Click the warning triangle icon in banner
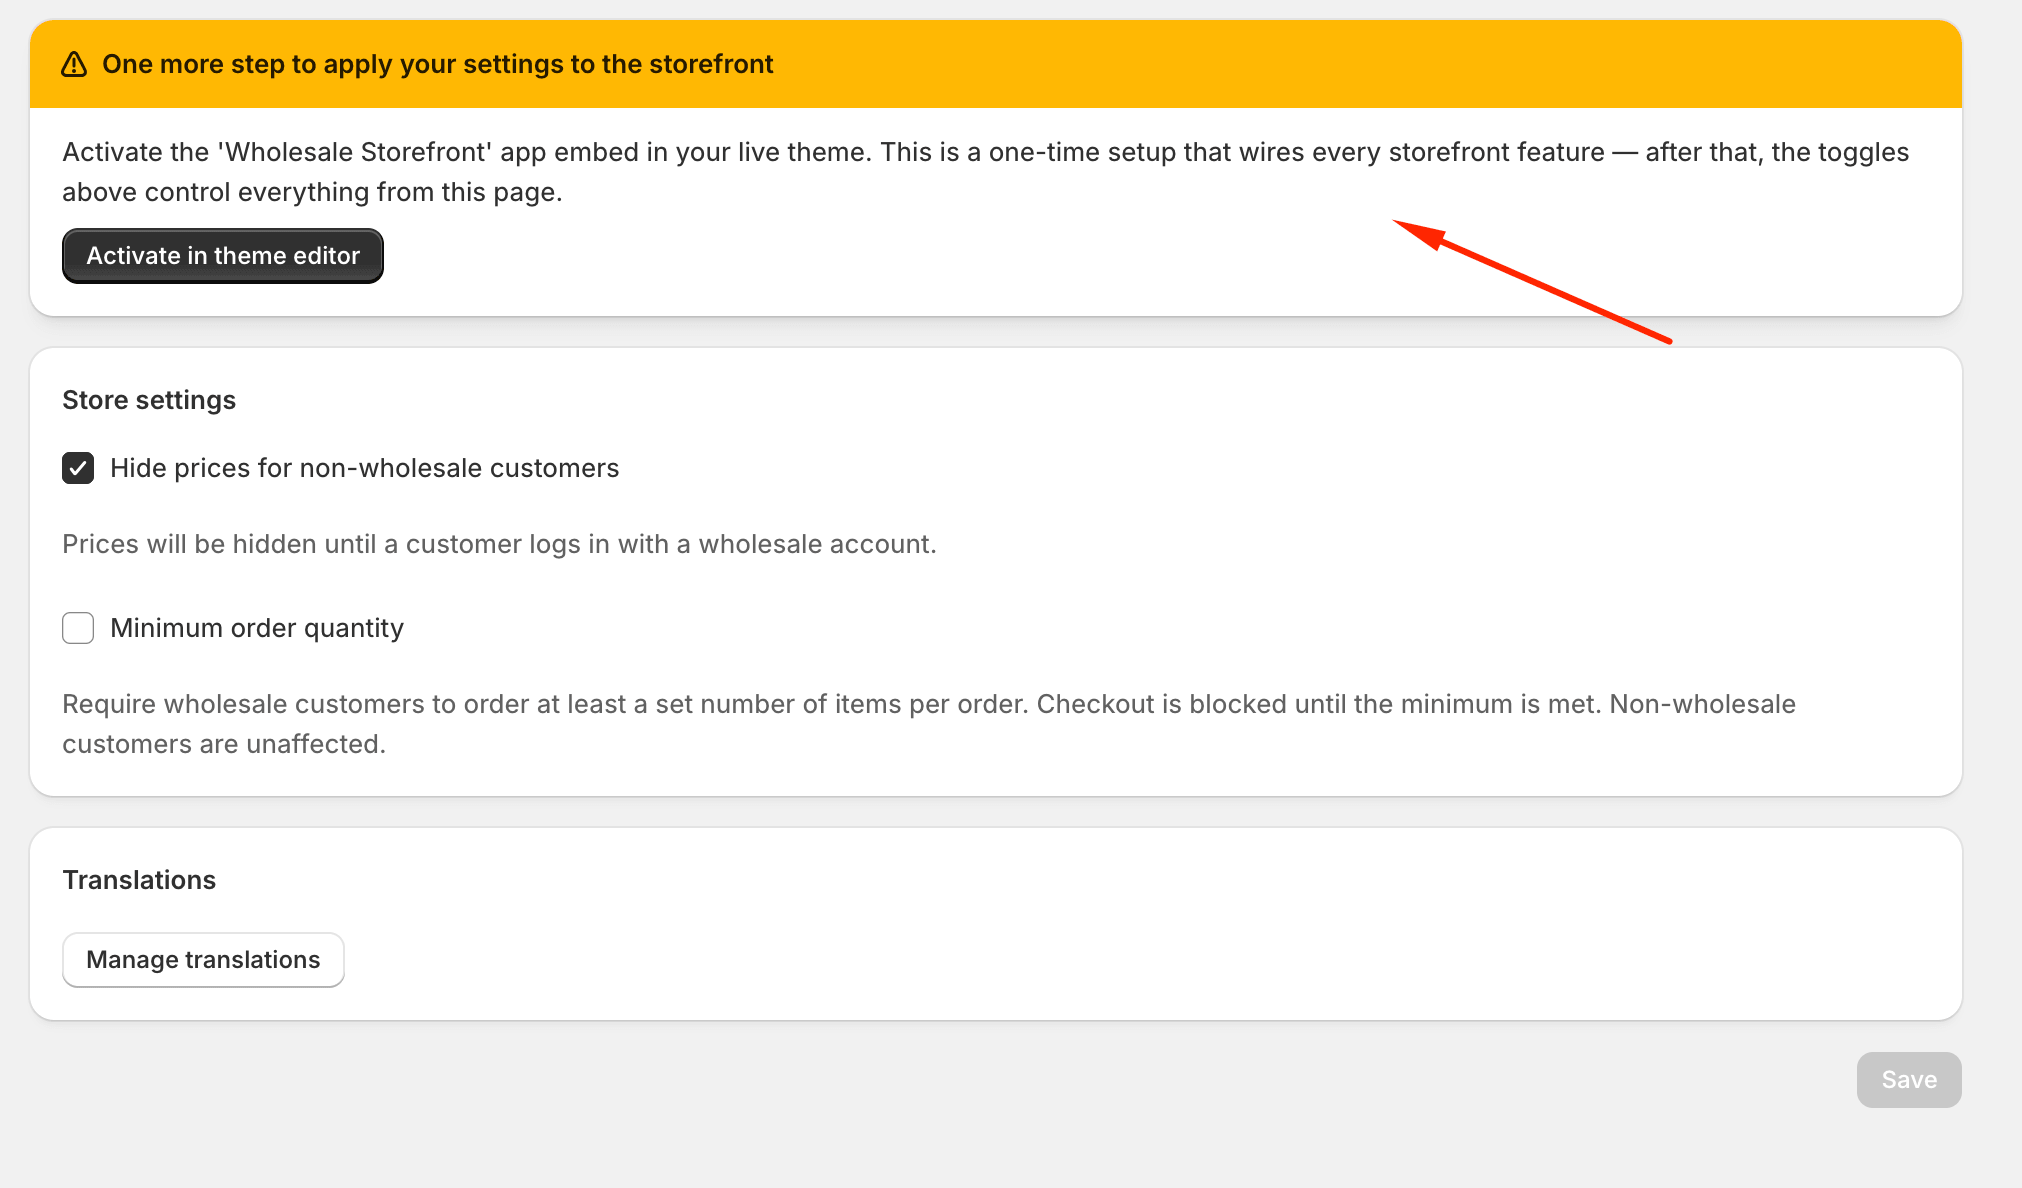 point(74,64)
